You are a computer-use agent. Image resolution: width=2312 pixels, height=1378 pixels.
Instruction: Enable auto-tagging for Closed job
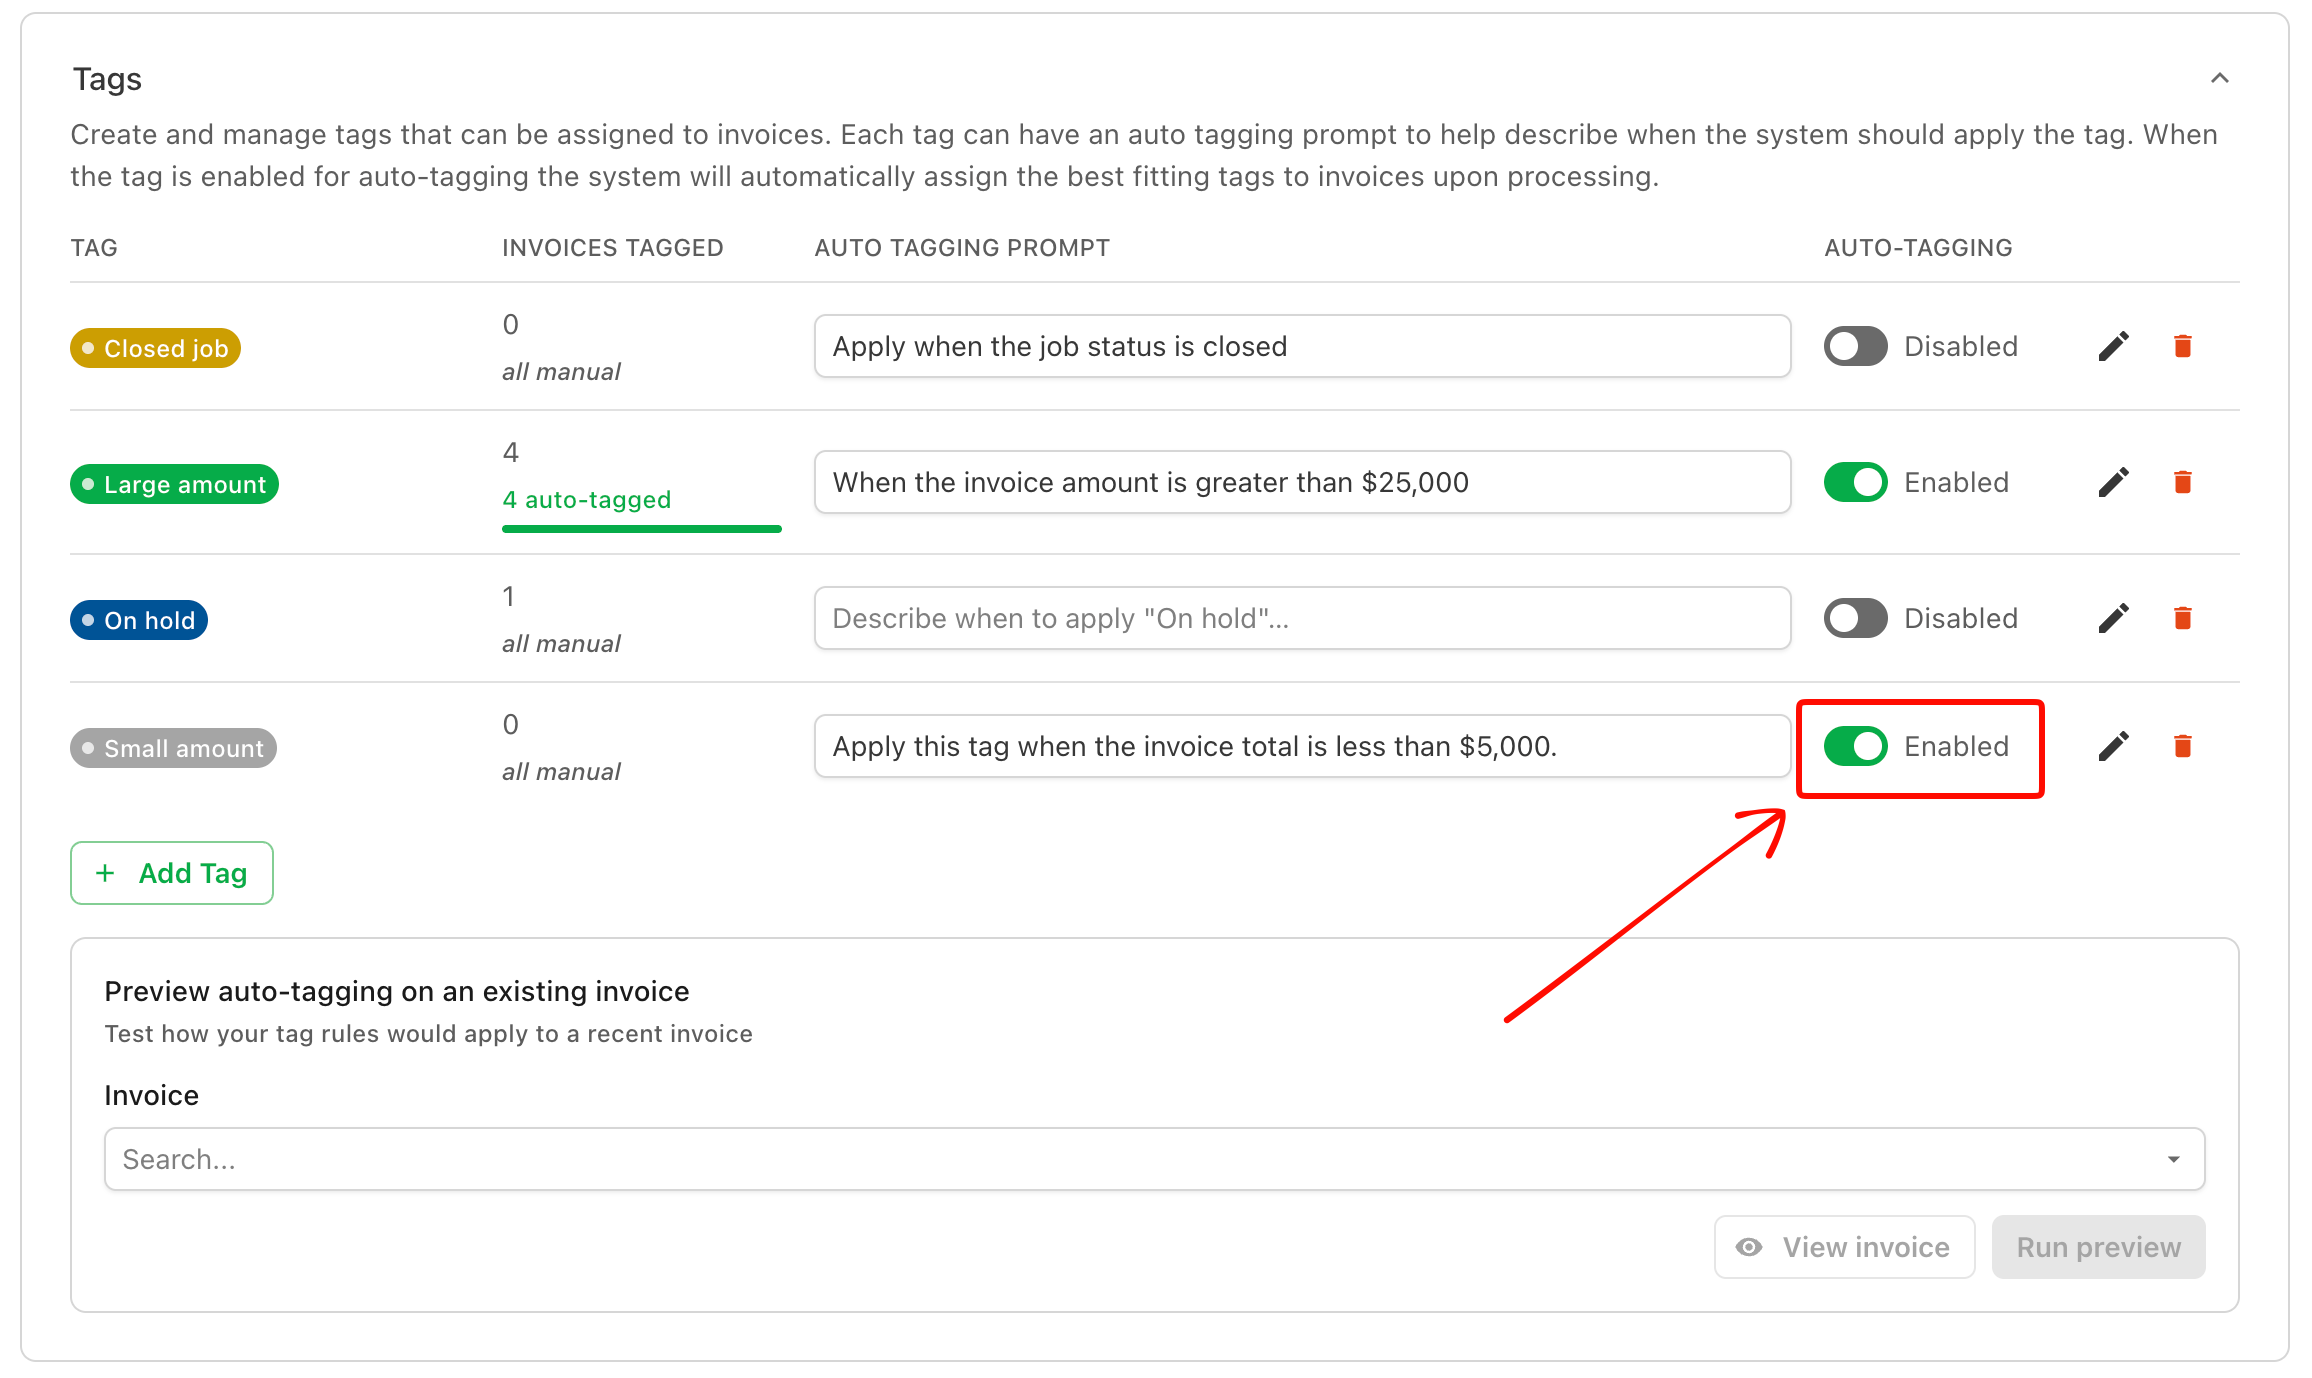1855,346
